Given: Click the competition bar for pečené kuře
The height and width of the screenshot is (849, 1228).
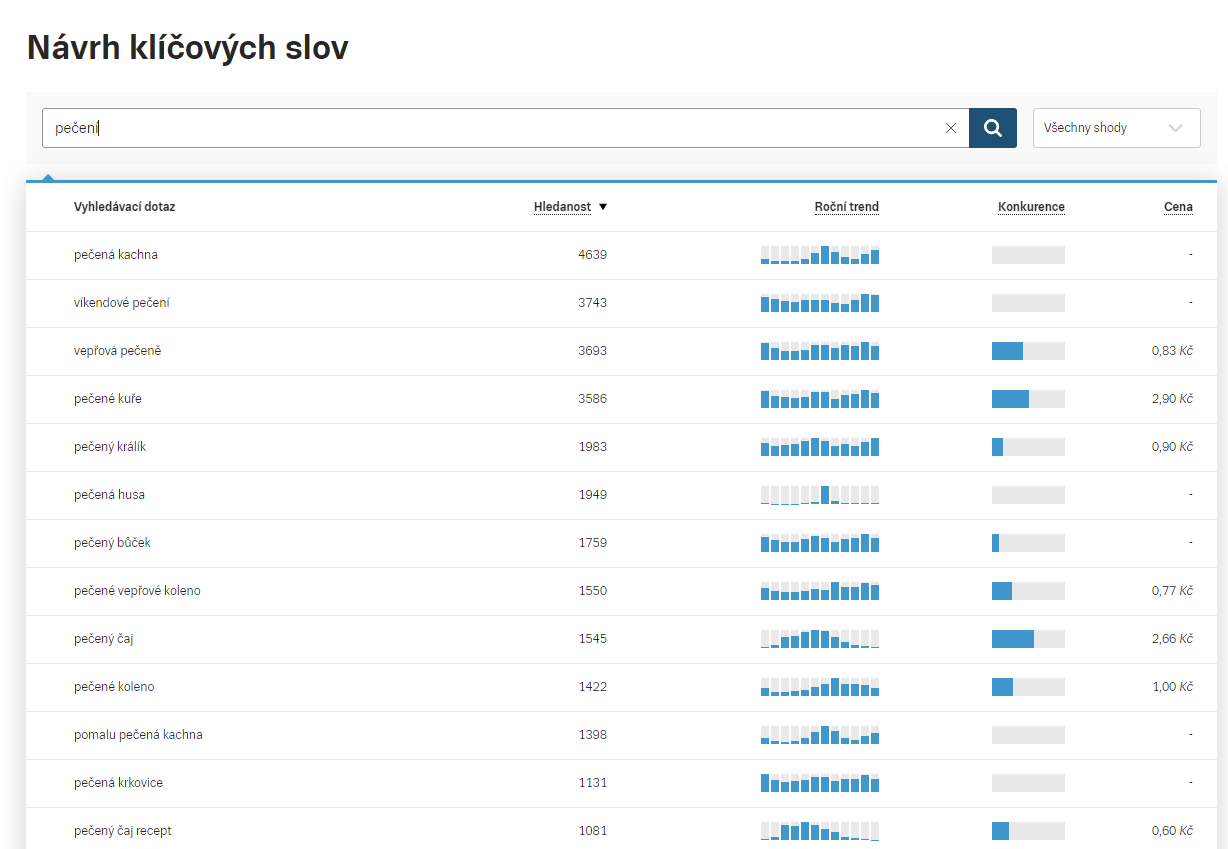Looking at the screenshot, I should [1028, 399].
